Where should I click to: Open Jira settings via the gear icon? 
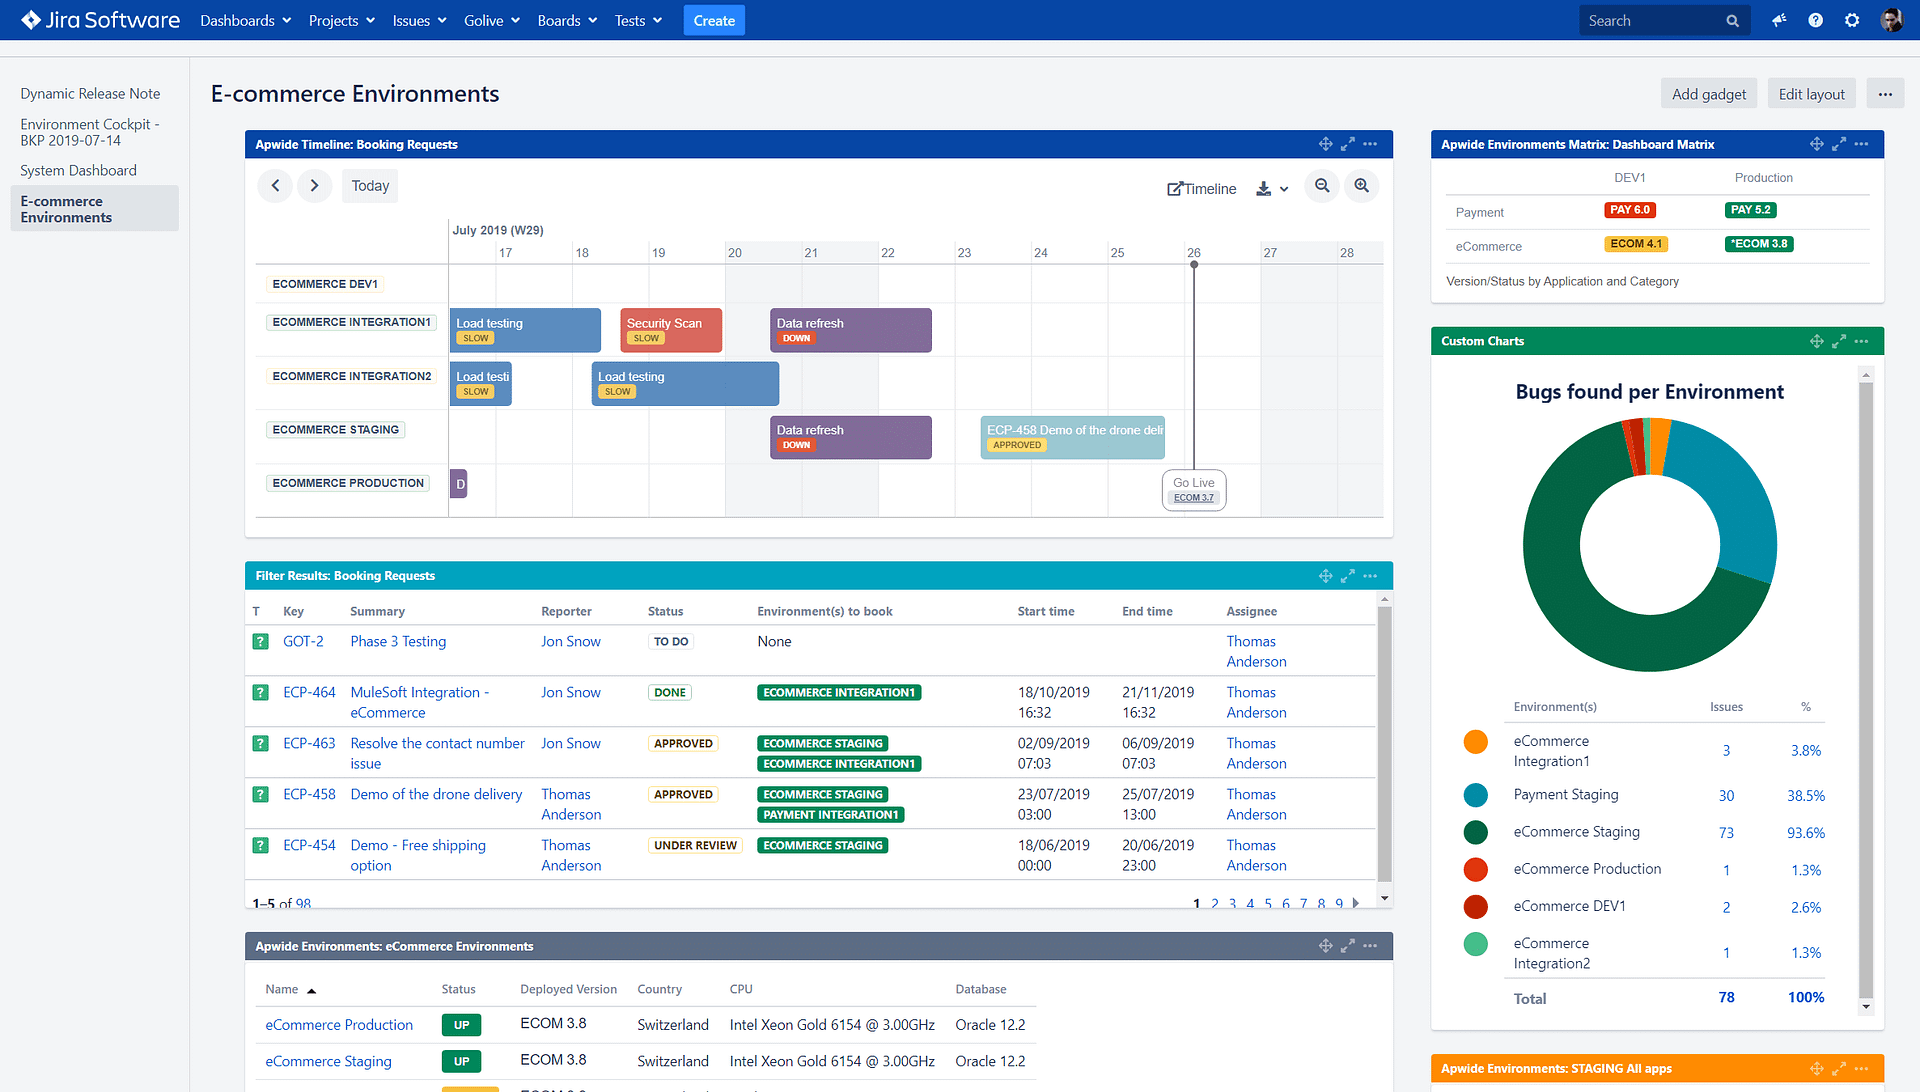point(1853,20)
